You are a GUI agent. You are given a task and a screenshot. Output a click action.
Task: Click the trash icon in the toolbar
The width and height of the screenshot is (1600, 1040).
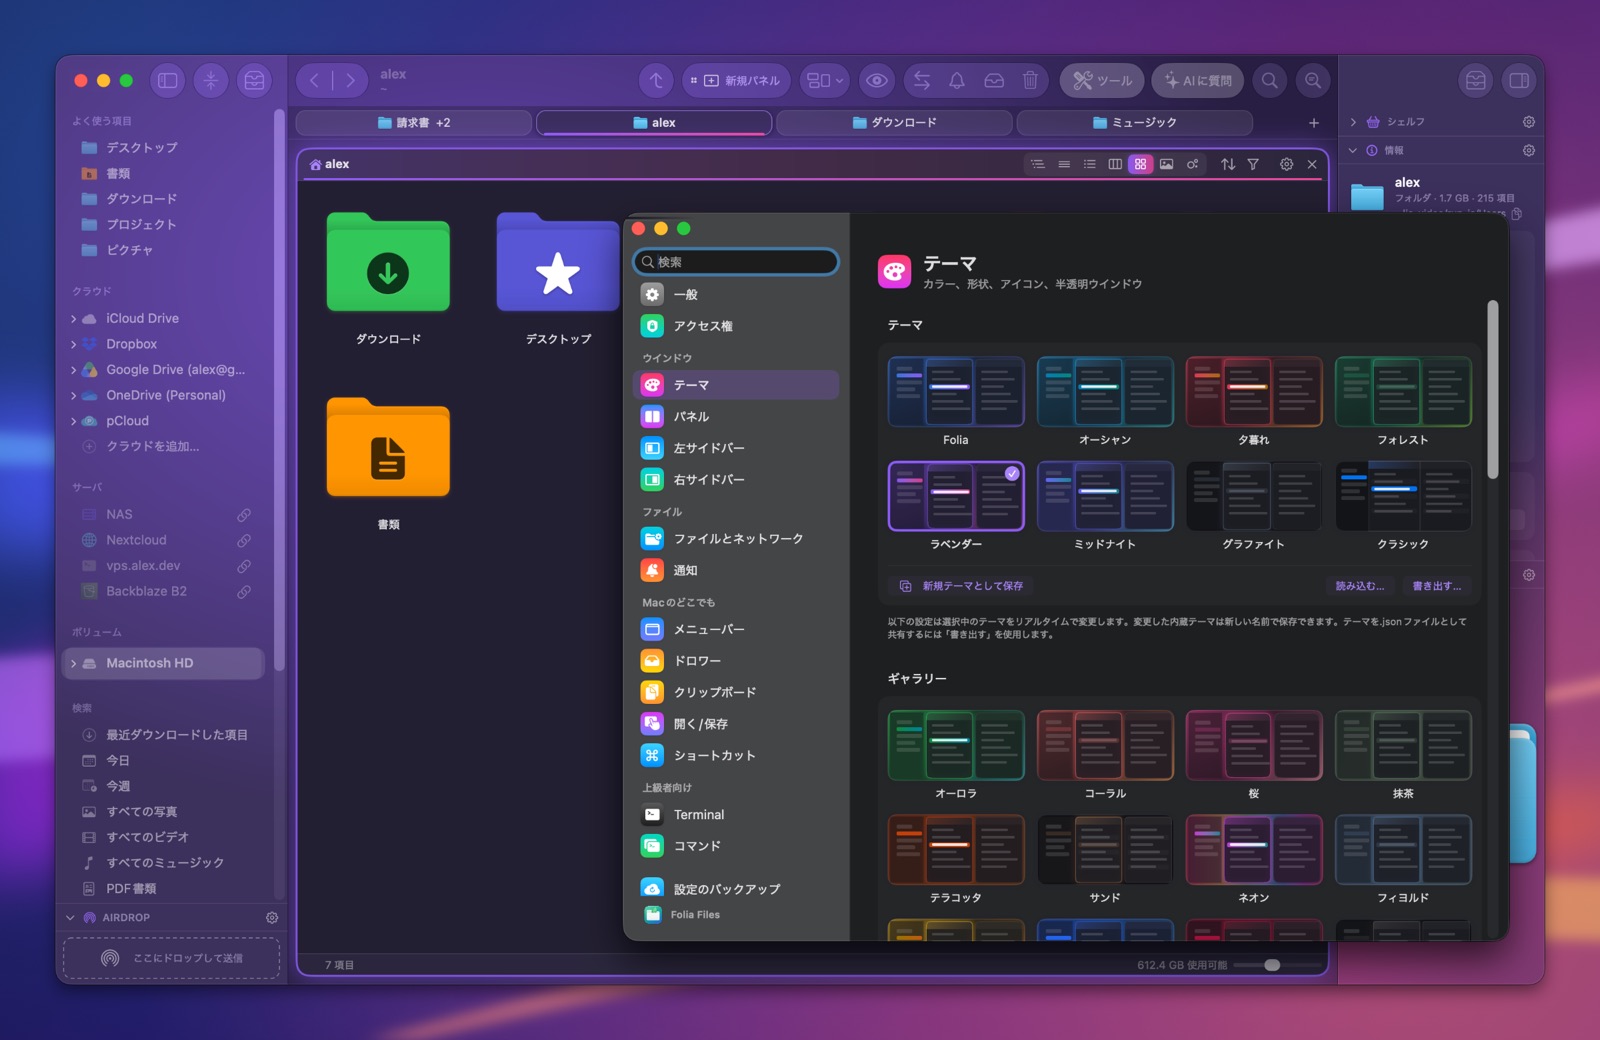[x=1030, y=81]
